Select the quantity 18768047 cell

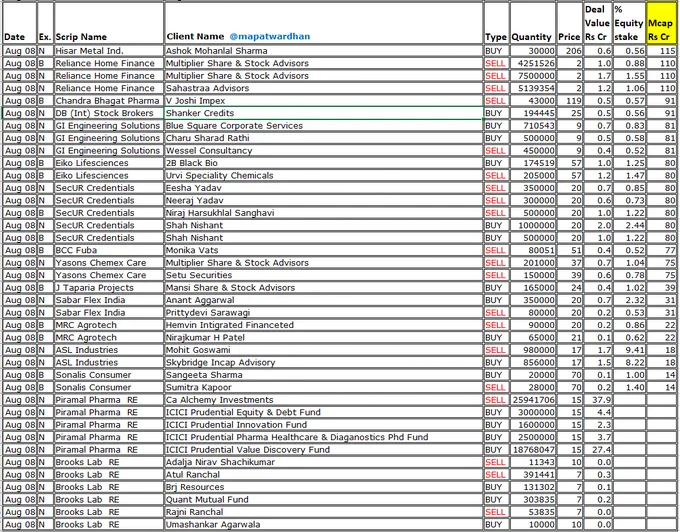(x=533, y=450)
